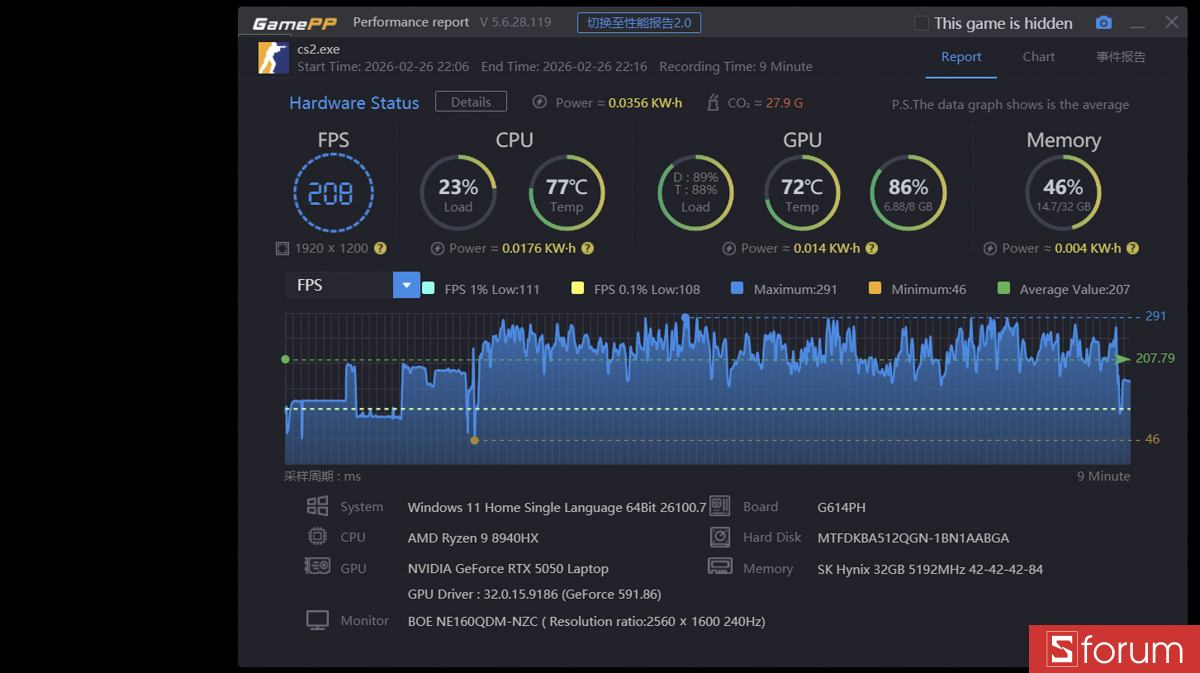Click the screenshot camera icon in title bar
Viewport: 1200px width, 673px height.
coord(1103,22)
